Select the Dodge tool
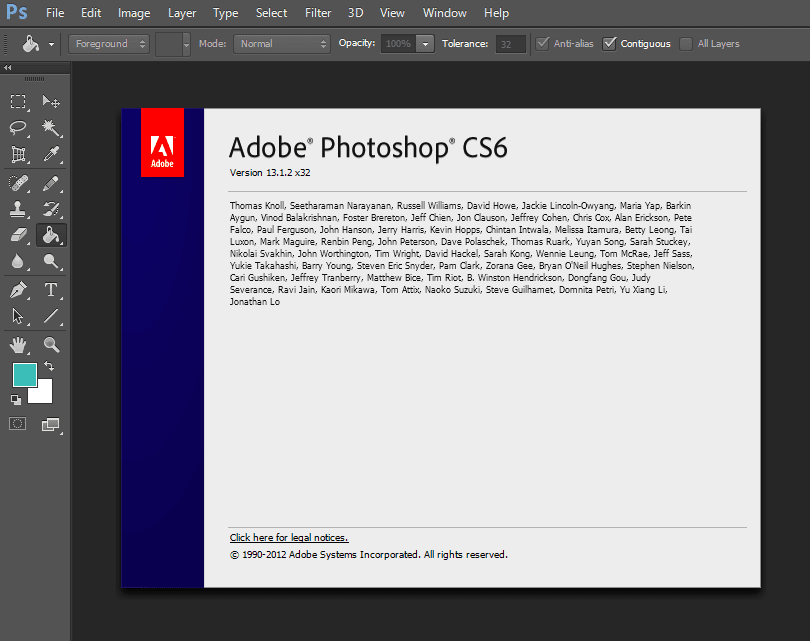The width and height of the screenshot is (810, 641). click(x=51, y=261)
